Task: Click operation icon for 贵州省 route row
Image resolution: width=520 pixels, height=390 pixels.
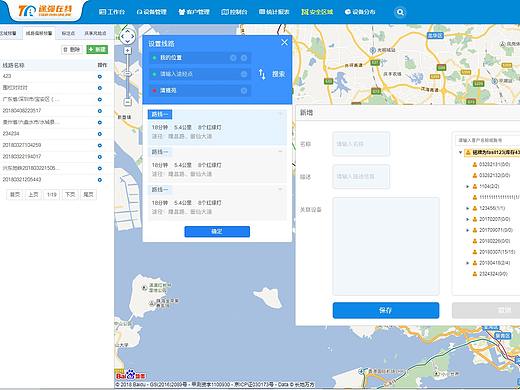Action: 100,122
